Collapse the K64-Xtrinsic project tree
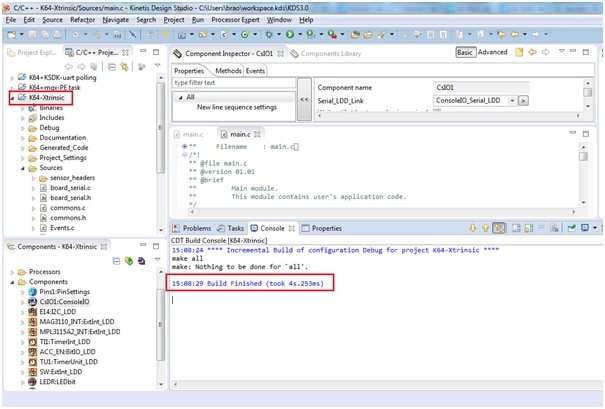The width and height of the screenshot is (605, 409). tap(11, 97)
